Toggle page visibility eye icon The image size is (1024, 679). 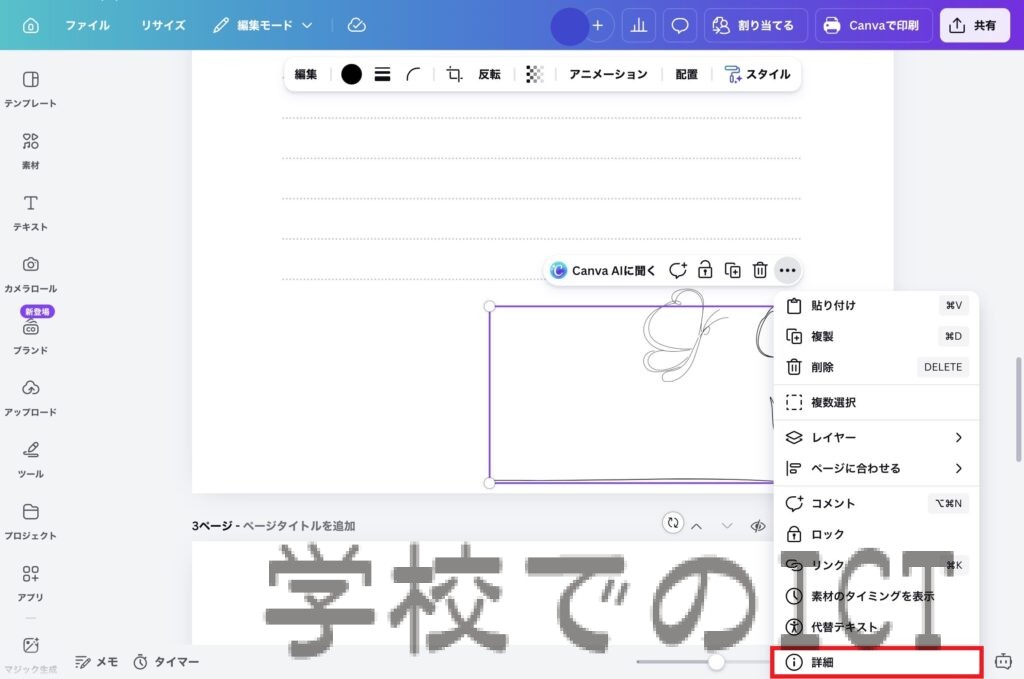pyautogui.click(x=758, y=525)
